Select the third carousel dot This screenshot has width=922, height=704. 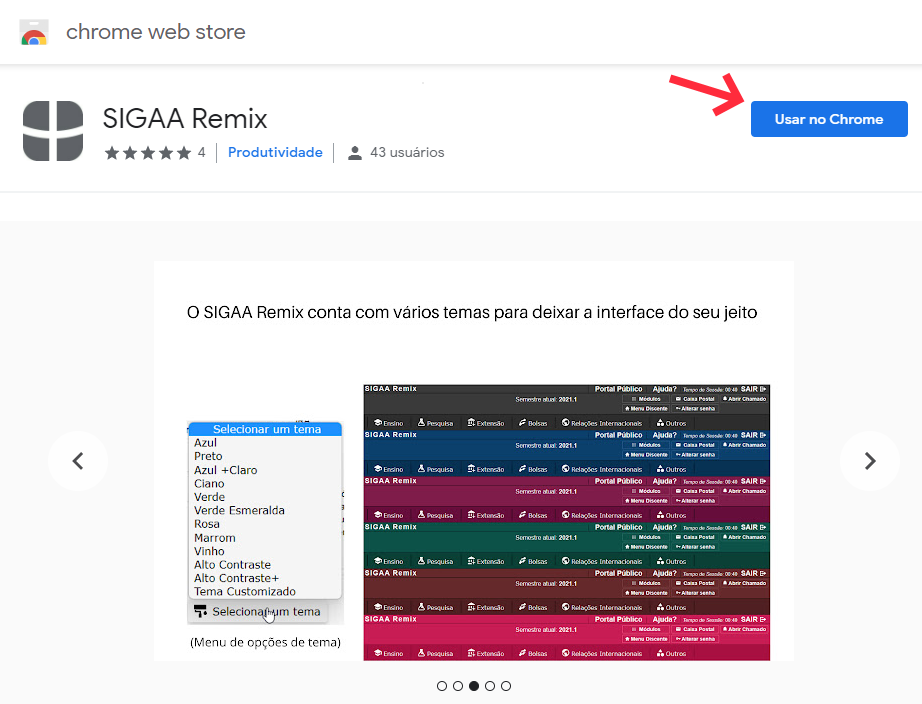click(474, 686)
